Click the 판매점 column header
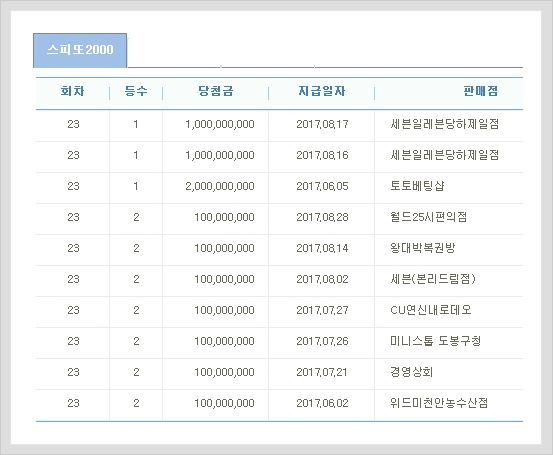Viewport: 553px width, 455px height. click(x=480, y=91)
